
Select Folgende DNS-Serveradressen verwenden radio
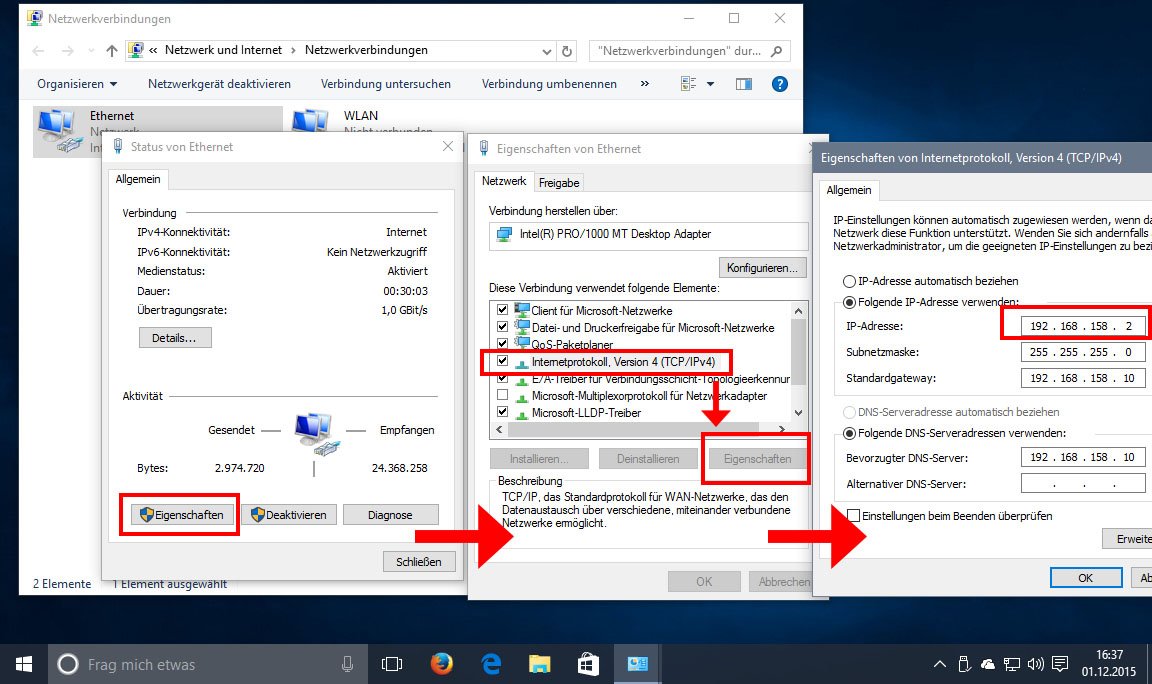[849, 433]
